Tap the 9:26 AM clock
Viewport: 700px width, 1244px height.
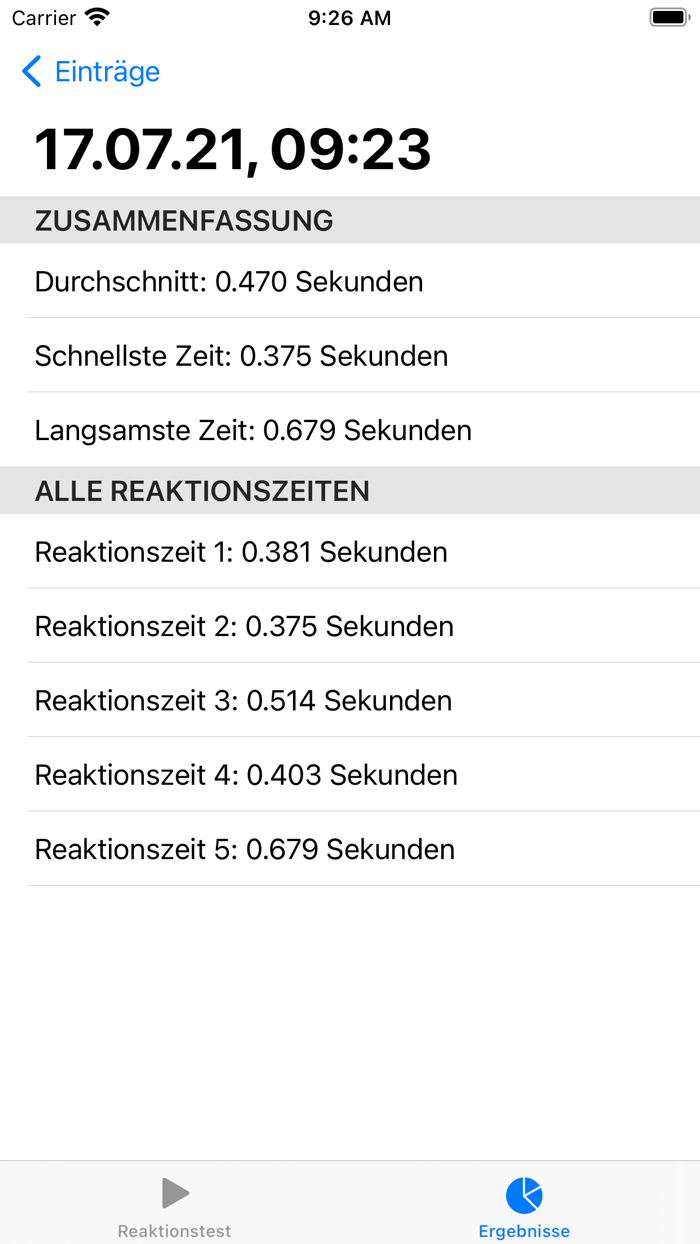349,18
